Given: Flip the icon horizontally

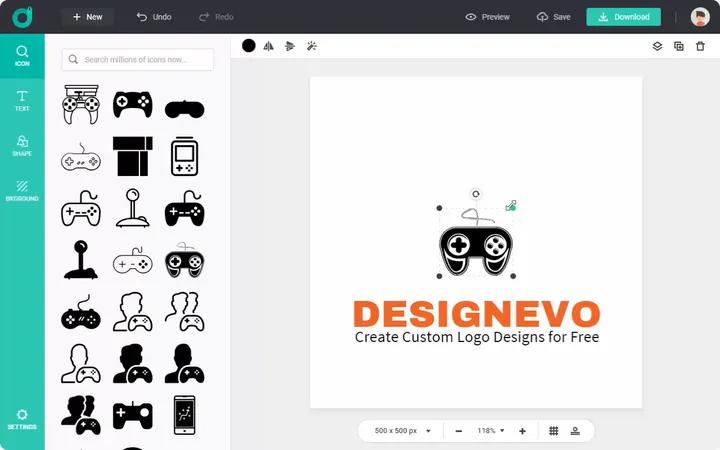Looking at the screenshot, I should click(269, 46).
